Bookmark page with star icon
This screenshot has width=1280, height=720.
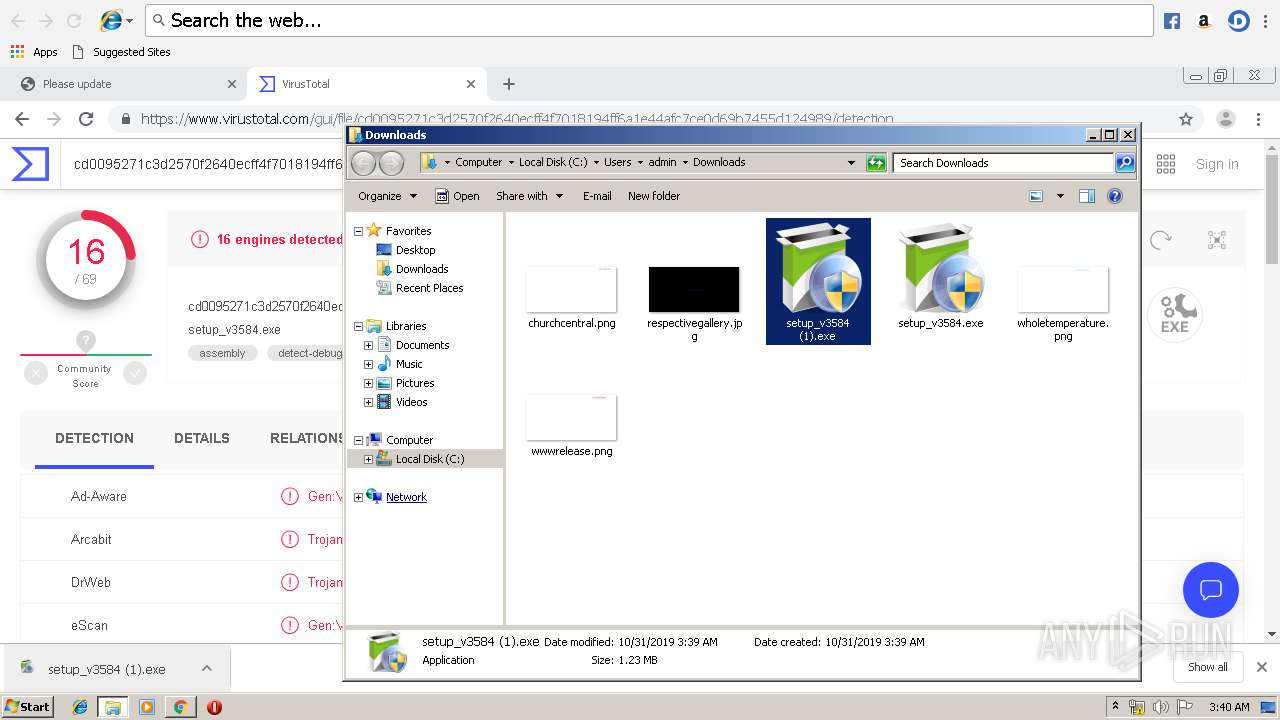tap(1186, 119)
